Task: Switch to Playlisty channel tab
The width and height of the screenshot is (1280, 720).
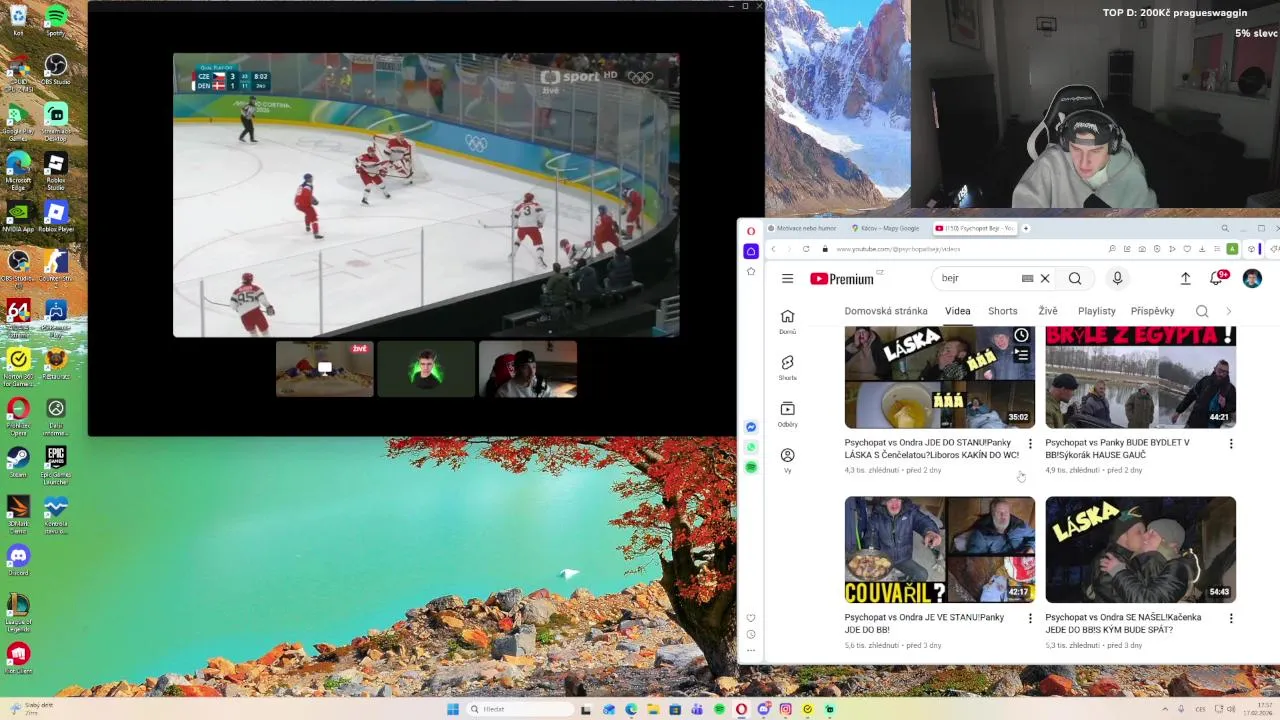Action: coord(1097,311)
